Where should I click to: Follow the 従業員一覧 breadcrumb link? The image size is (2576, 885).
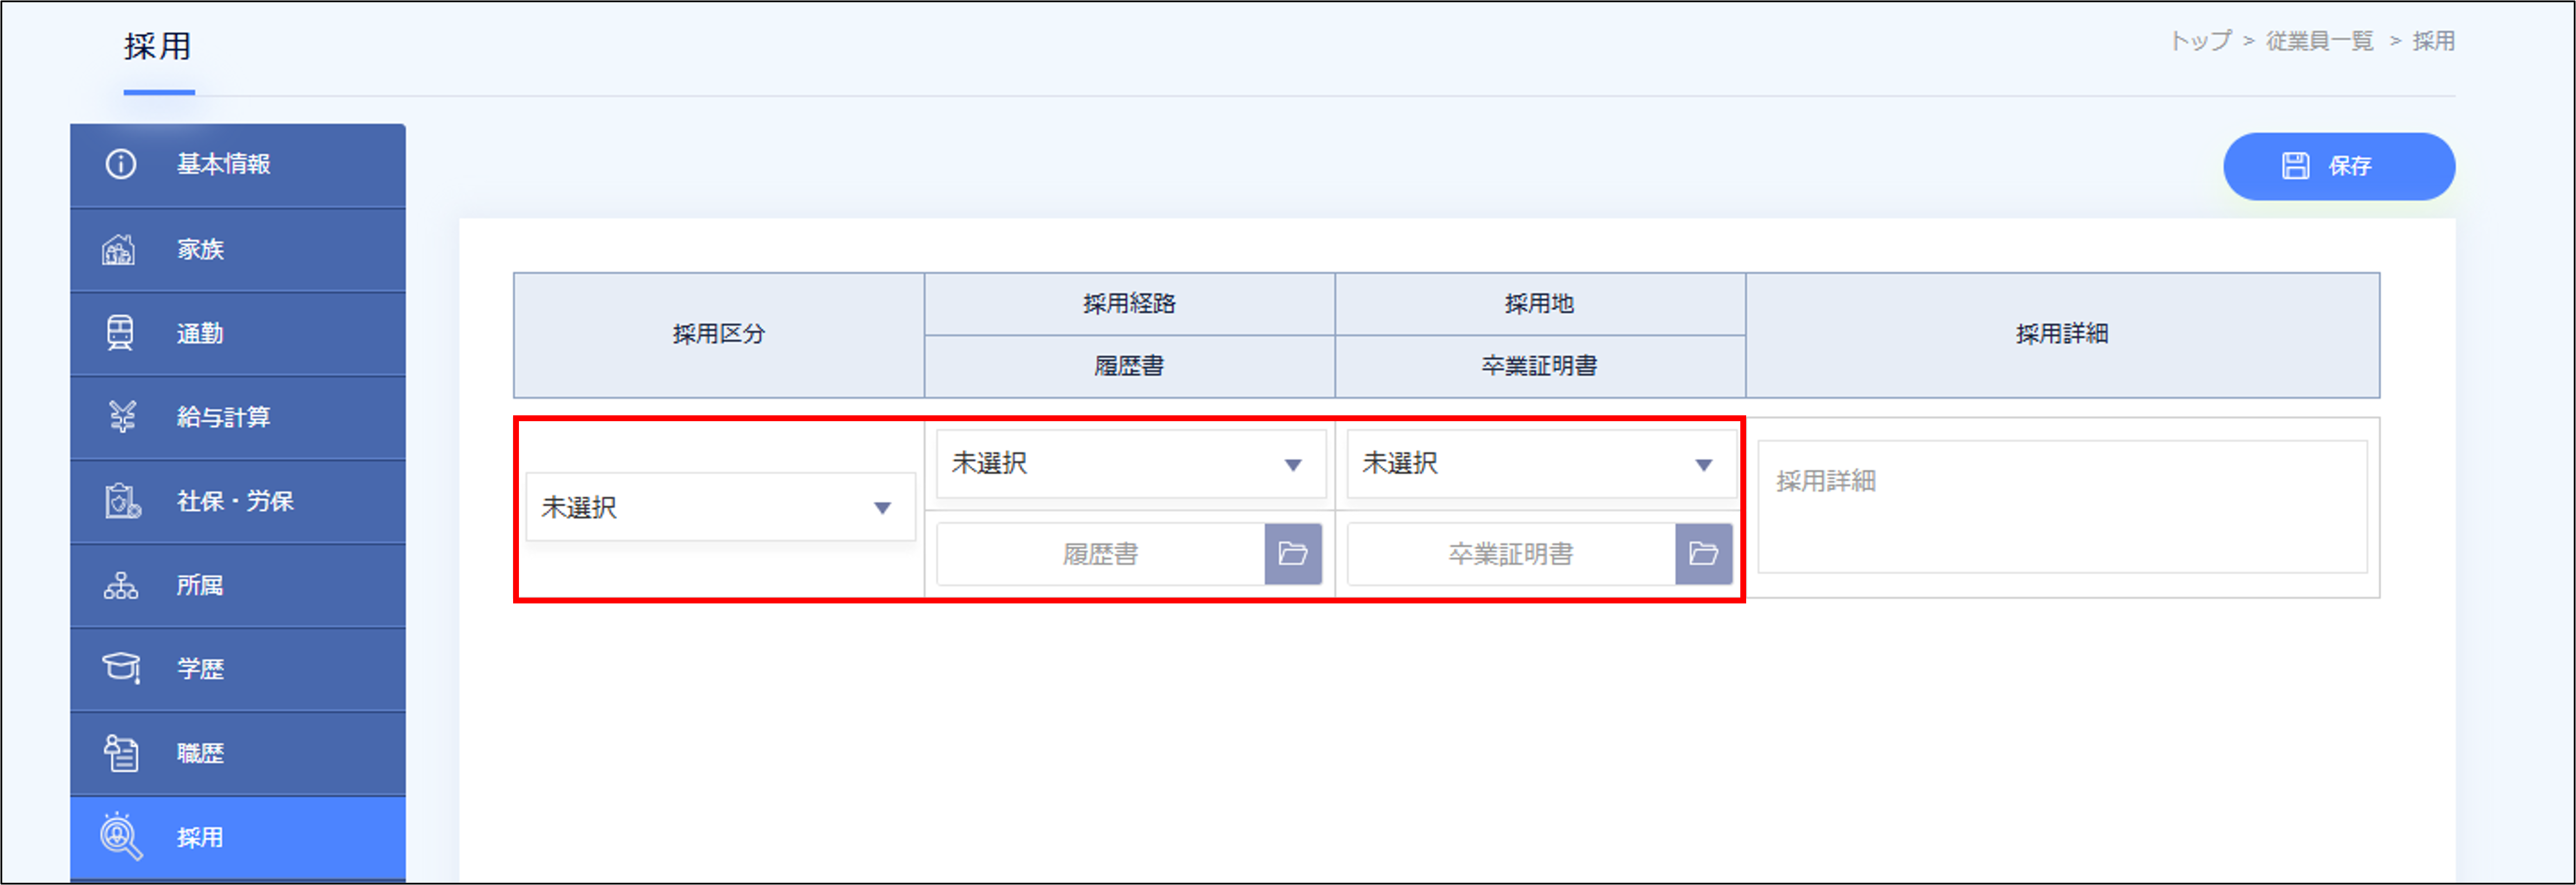[2319, 41]
